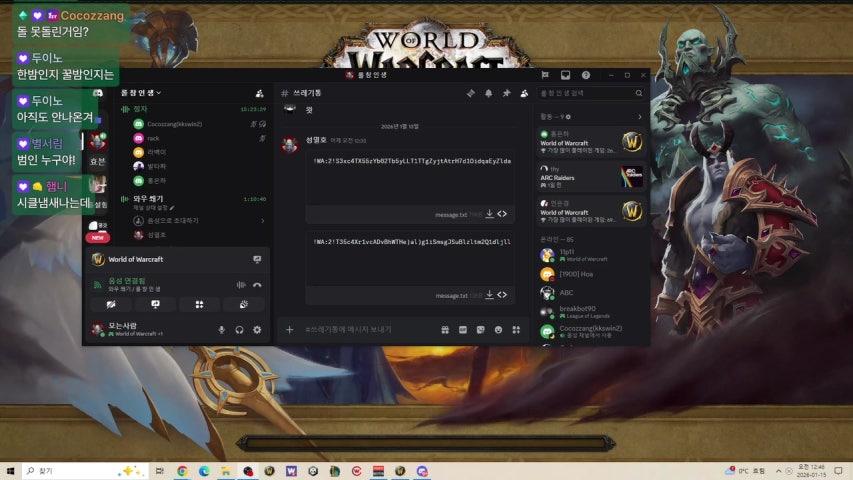Open File Explorer from the taskbar
This screenshot has width=853, height=480.
point(226,471)
